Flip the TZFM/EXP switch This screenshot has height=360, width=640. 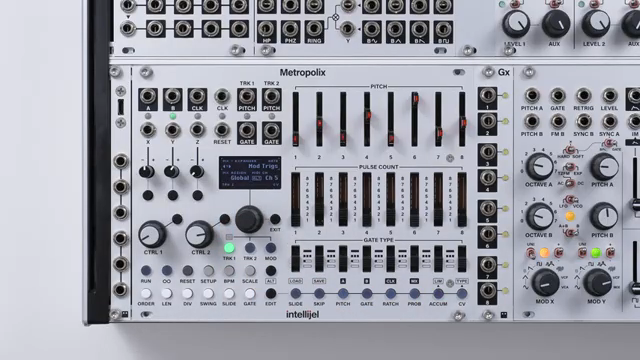tap(570, 167)
